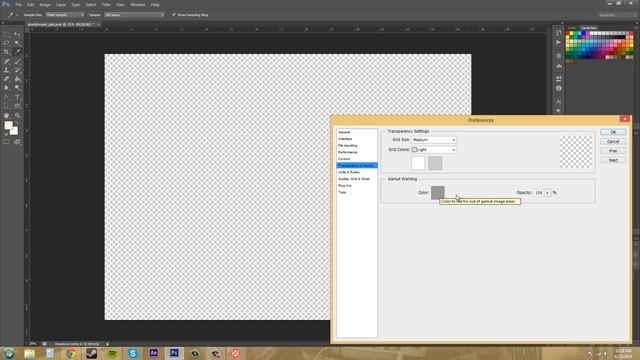Open the Character panel A icon
This screenshot has width=640, height=360.
pos(558,101)
